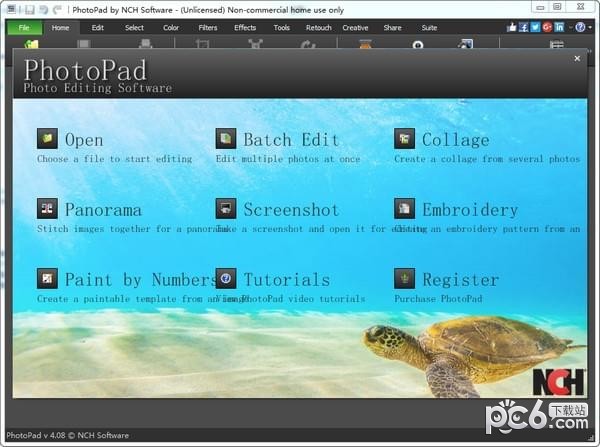This screenshot has width=600, height=447.
Task: Switch to the Effects tab
Action: point(245,28)
